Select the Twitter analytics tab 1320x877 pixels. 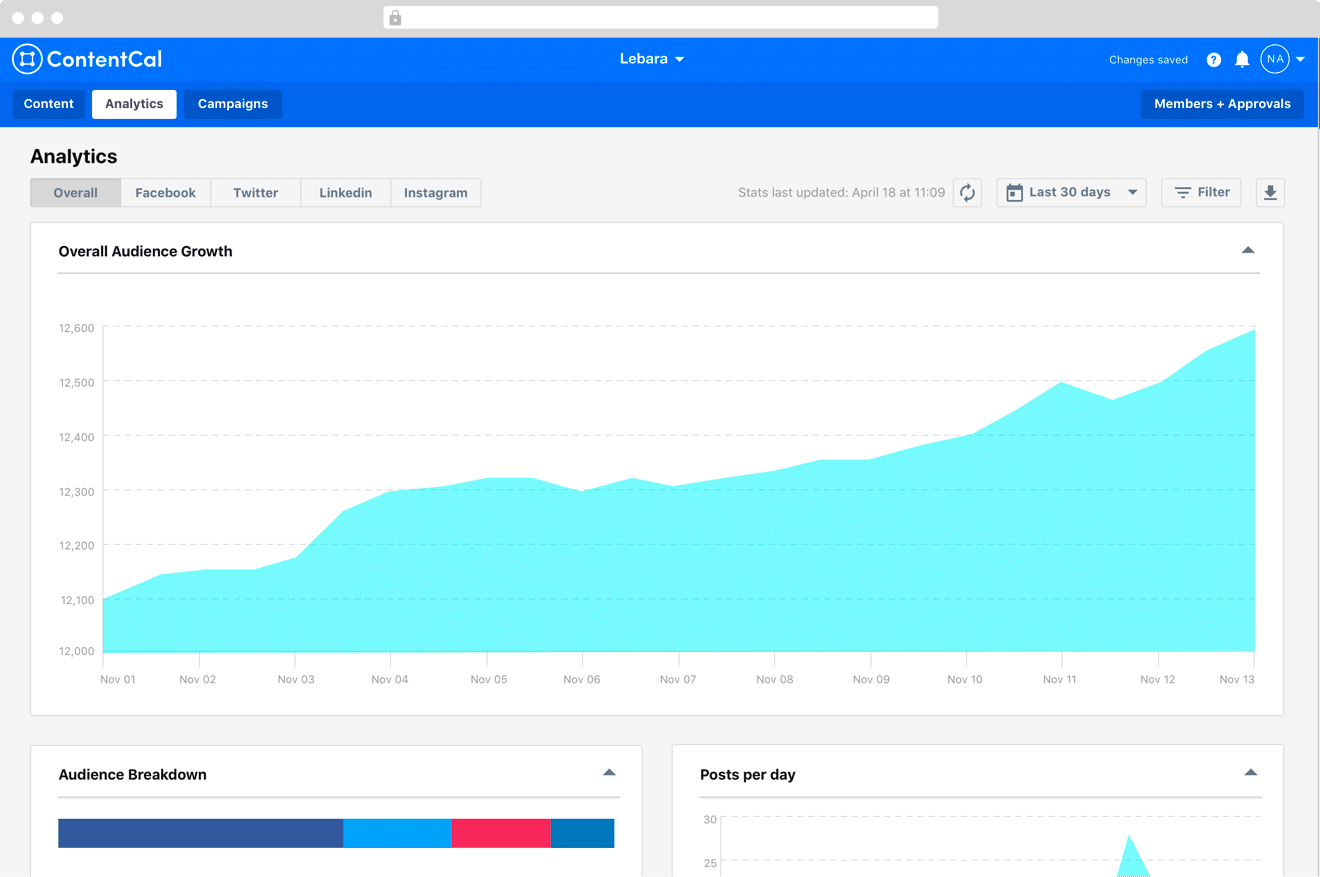click(255, 193)
